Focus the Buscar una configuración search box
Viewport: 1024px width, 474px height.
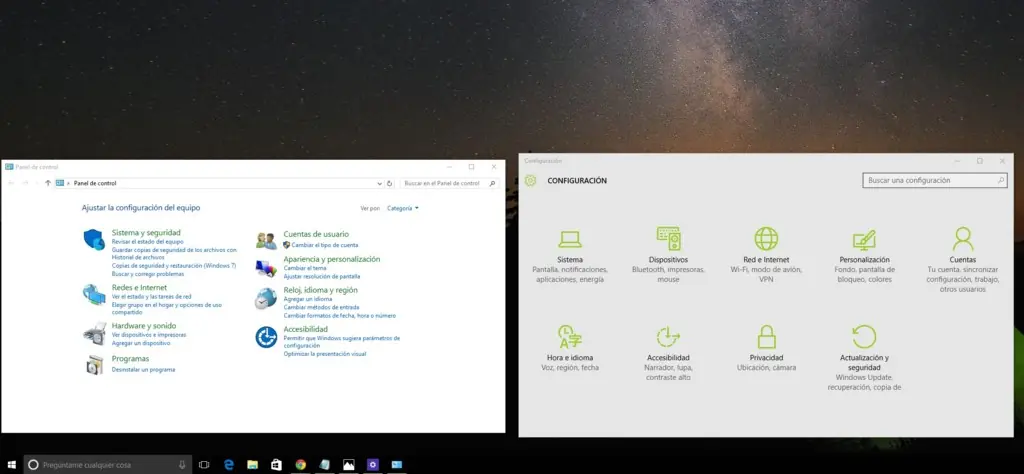[935, 180]
